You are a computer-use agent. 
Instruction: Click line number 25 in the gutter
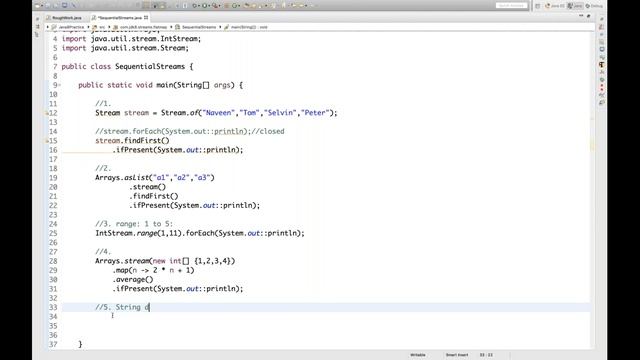pyautogui.click(x=53, y=233)
